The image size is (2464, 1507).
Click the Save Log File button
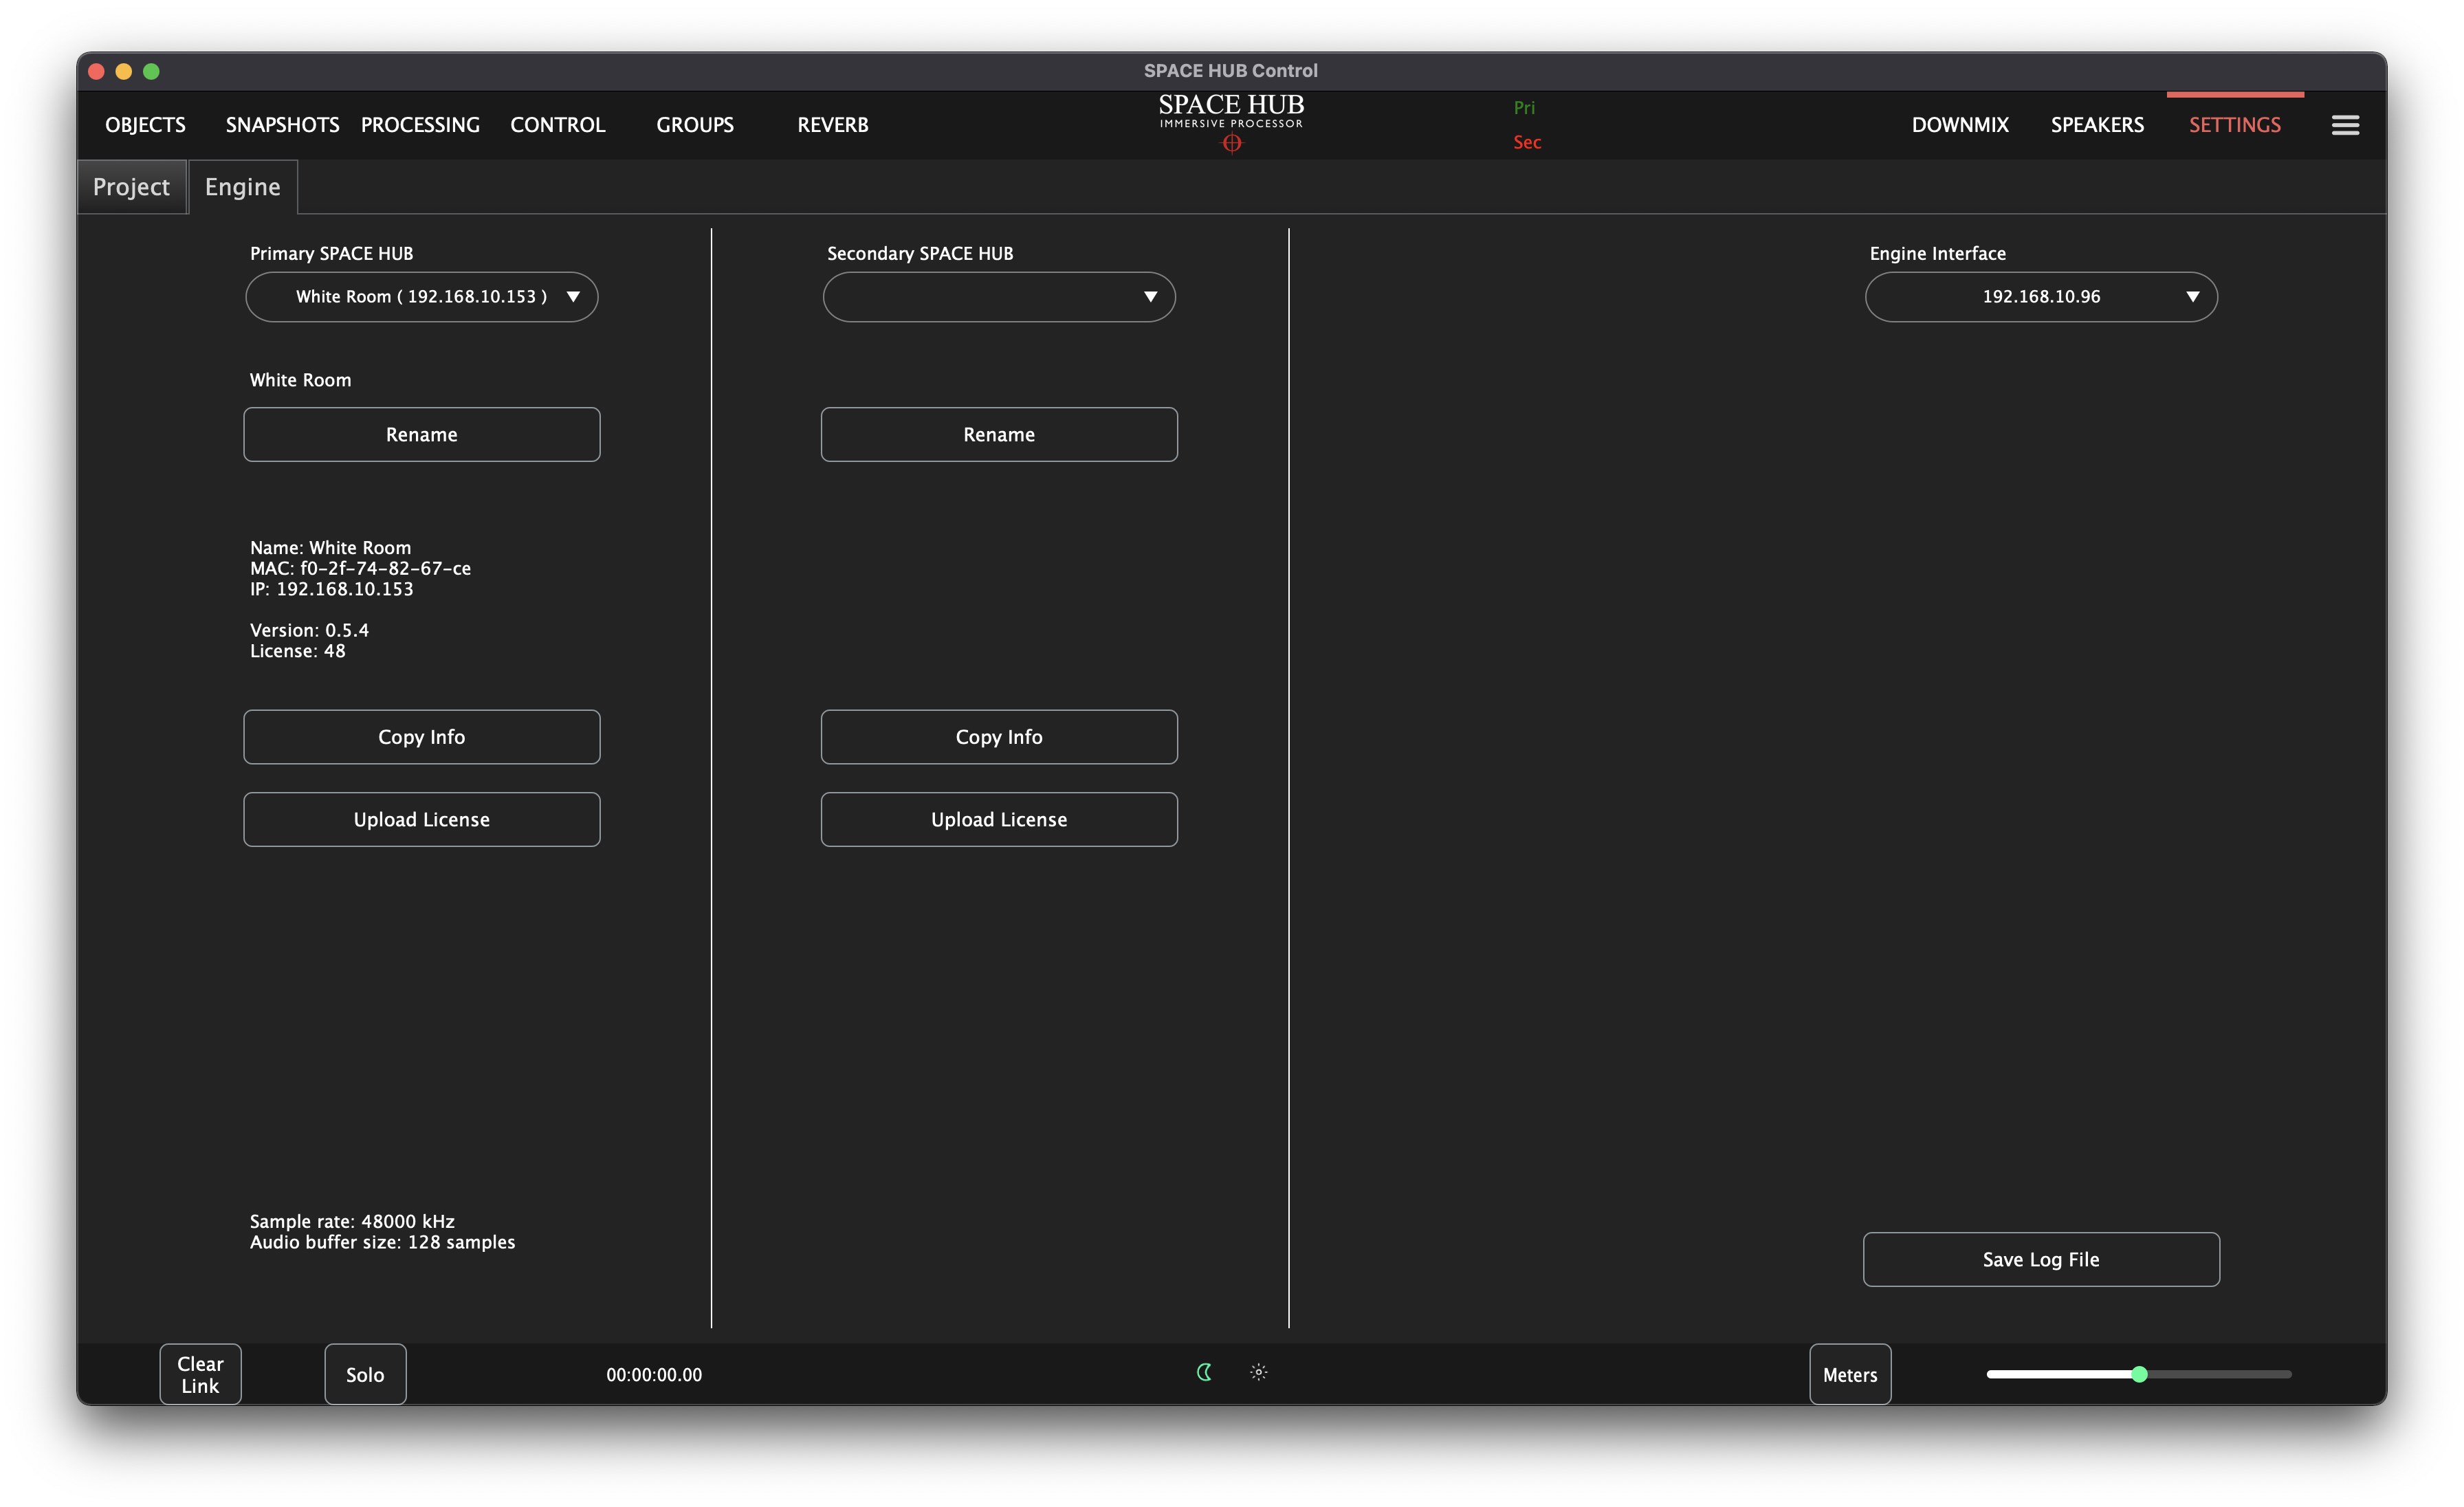pyautogui.click(x=2041, y=1259)
